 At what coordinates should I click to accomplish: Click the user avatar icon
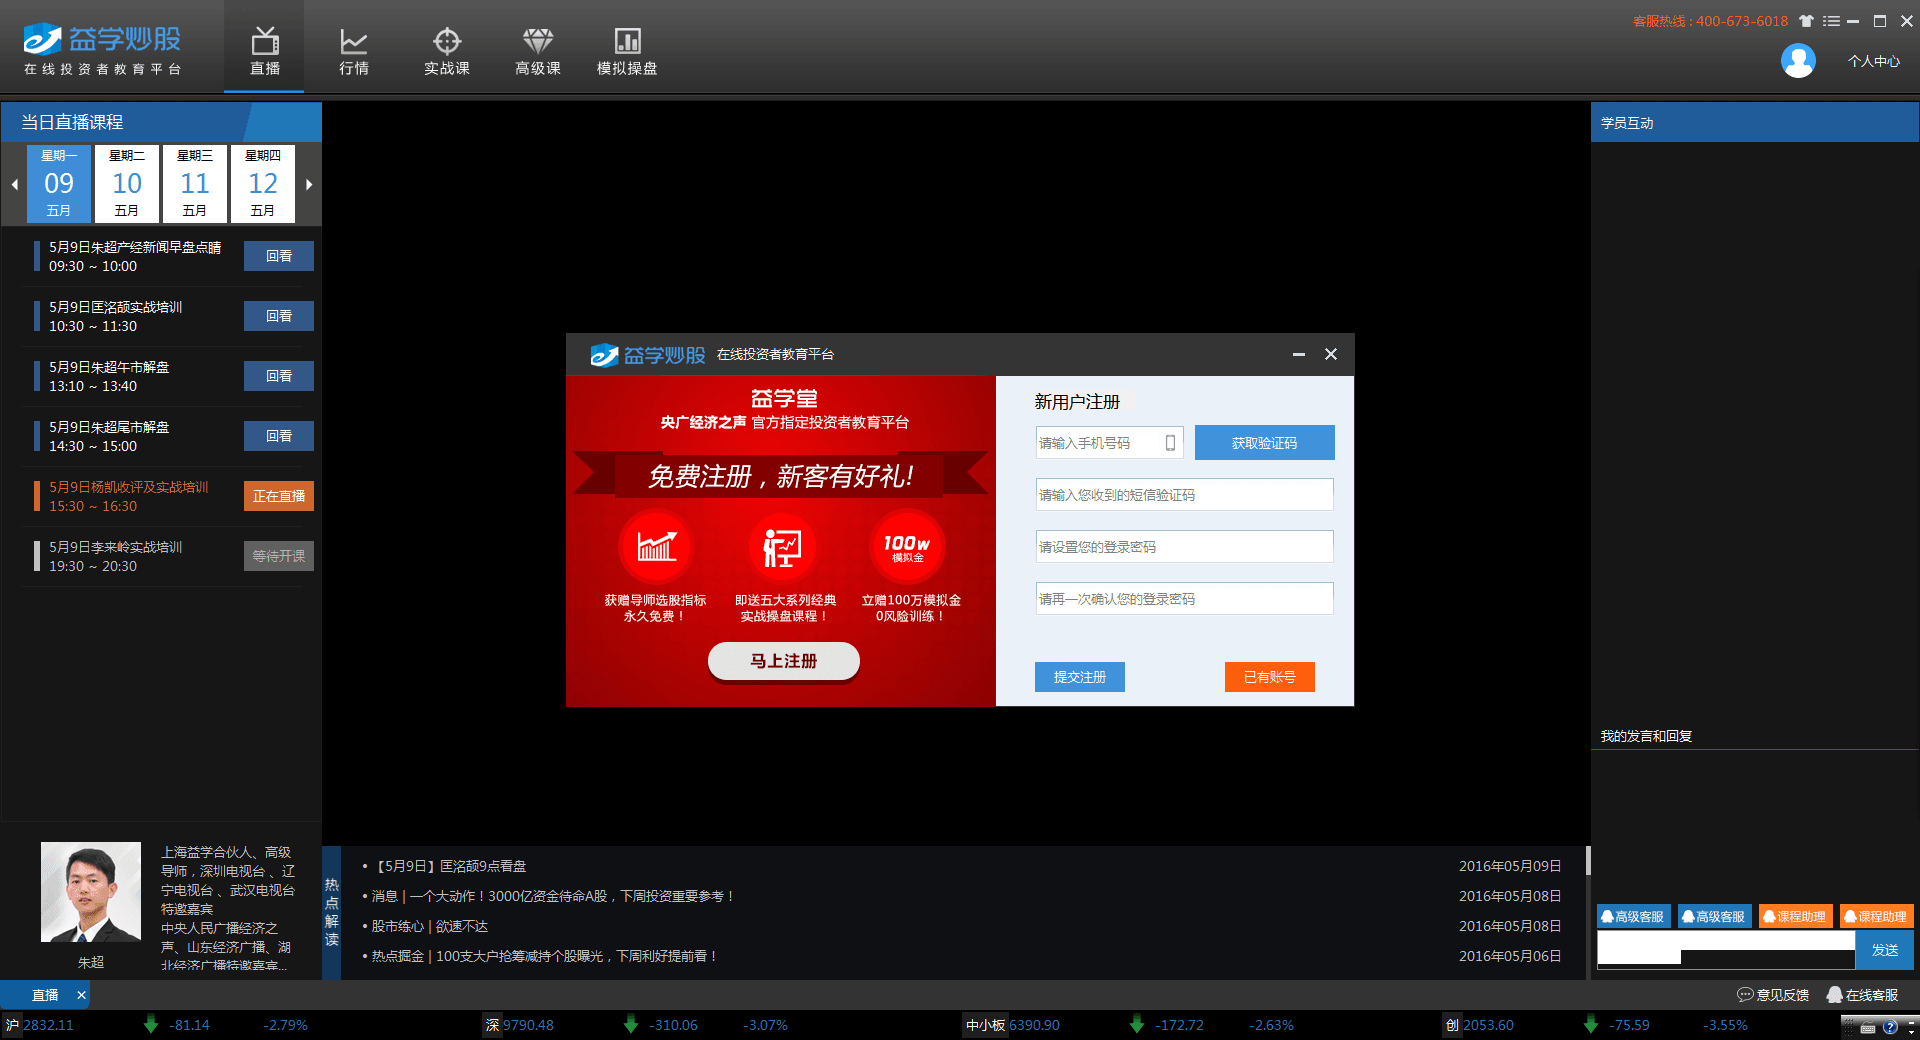pyautogui.click(x=1798, y=61)
